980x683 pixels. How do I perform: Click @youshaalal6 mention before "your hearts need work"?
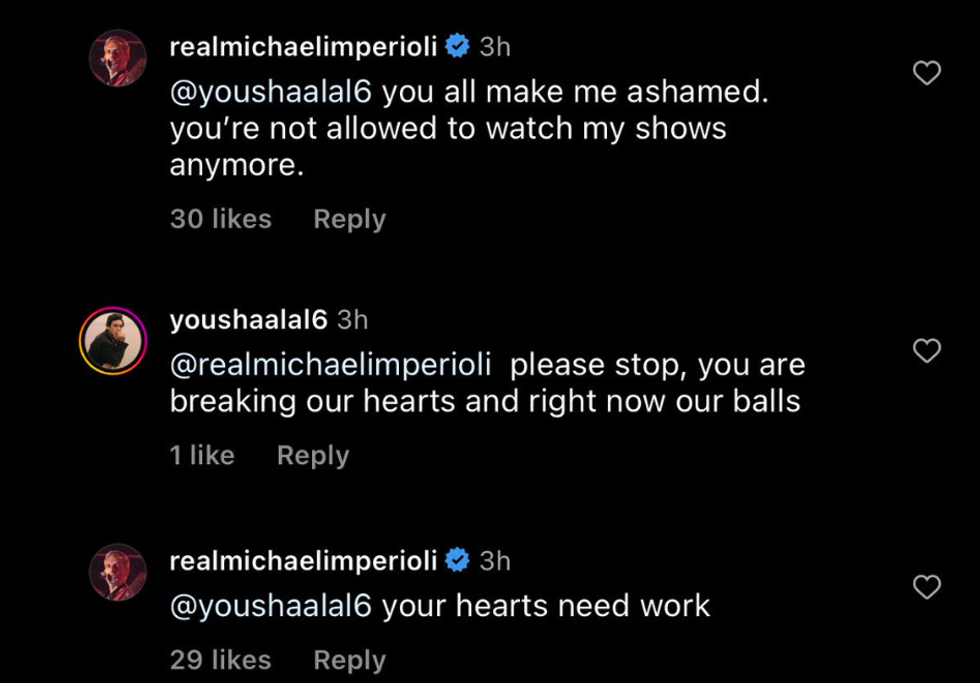(x=271, y=606)
